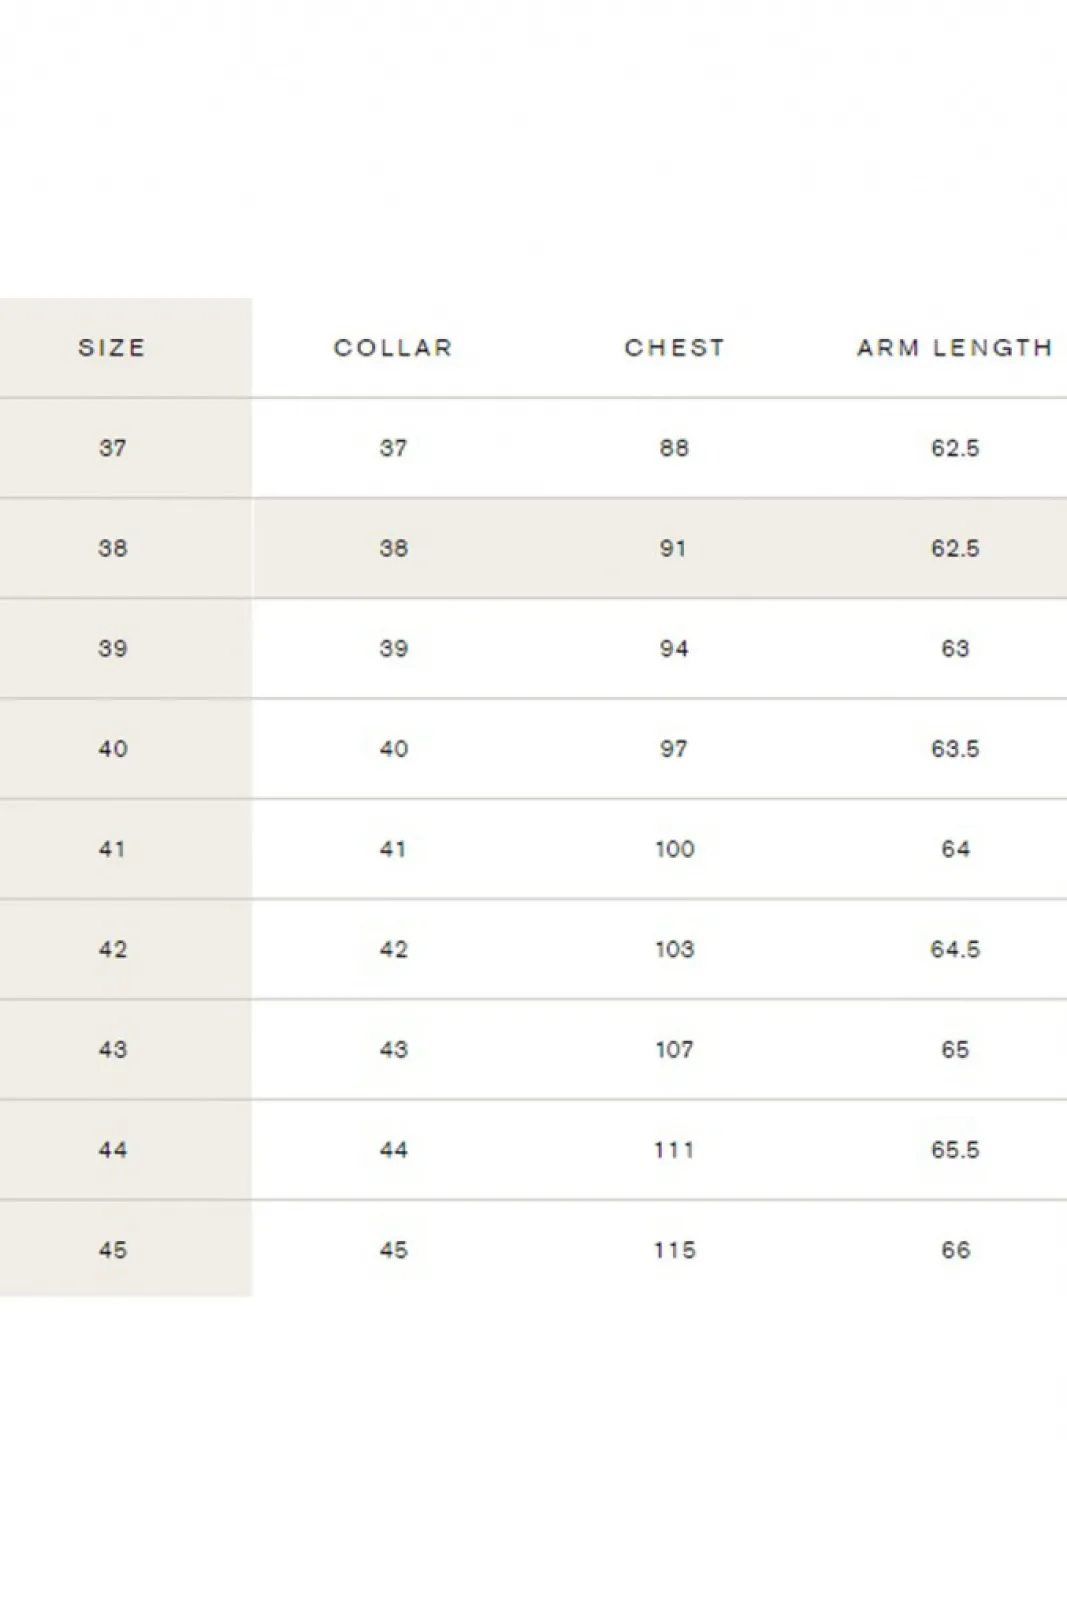Viewport: 1067px width, 1599px height.
Task: Click the SIZE column header
Action: [112, 348]
